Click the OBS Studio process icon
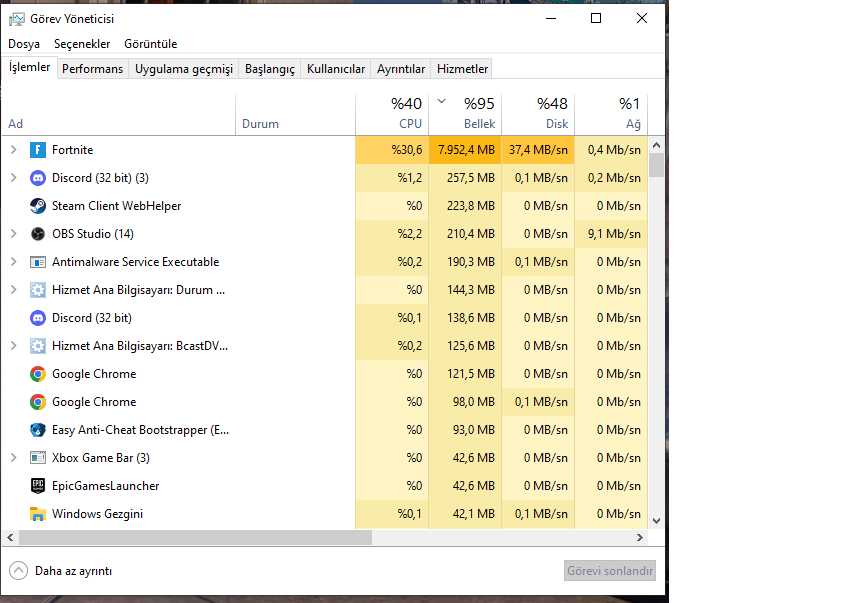The width and height of the screenshot is (864, 603). pos(37,234)
